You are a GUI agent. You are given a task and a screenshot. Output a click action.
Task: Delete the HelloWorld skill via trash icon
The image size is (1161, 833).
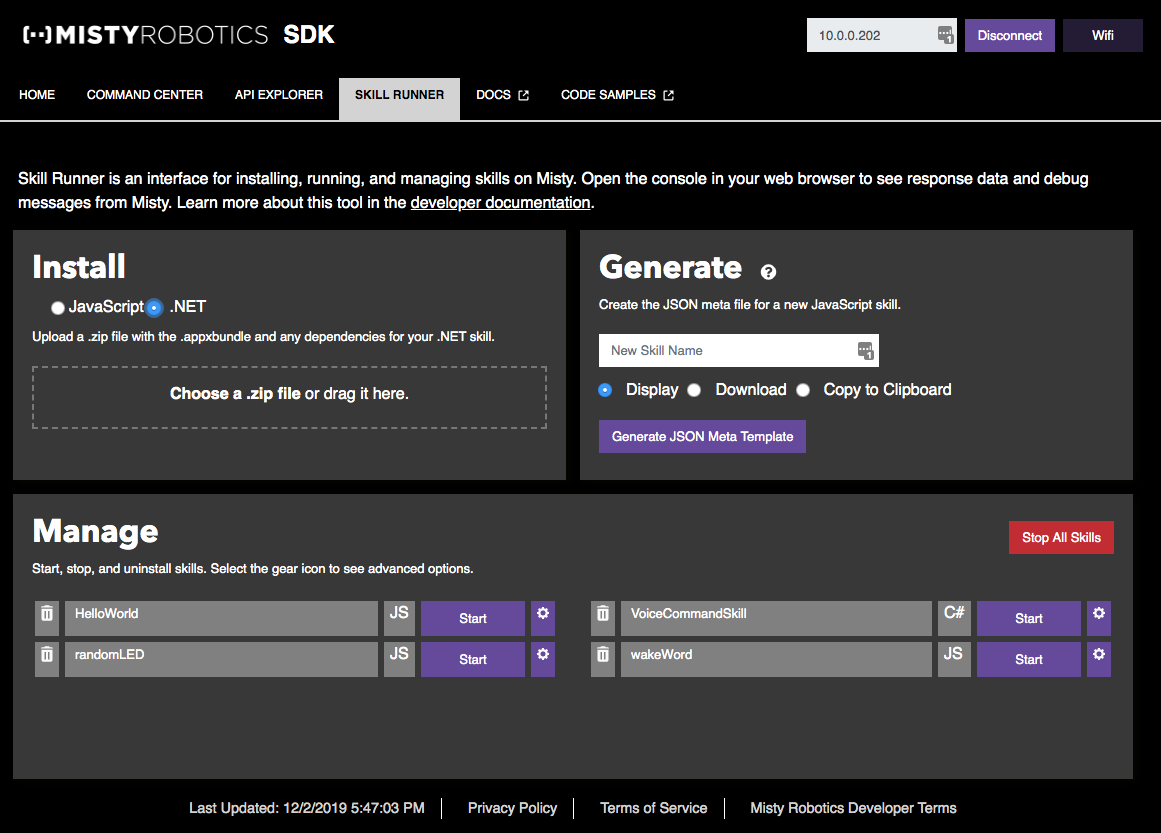pos(46,617)
